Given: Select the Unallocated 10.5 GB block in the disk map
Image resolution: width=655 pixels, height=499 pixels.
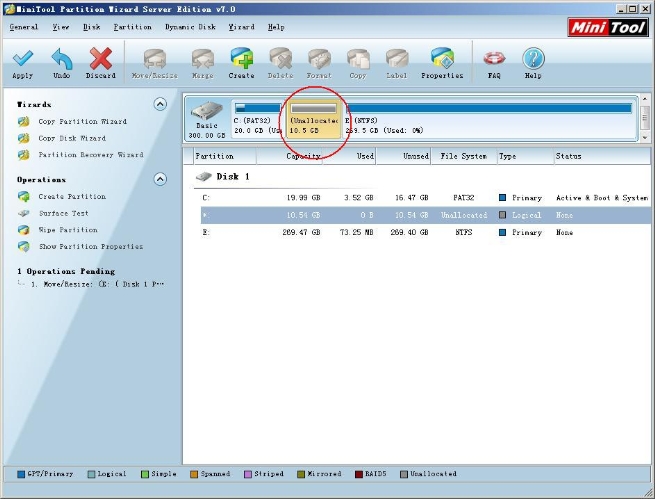Looking at the screenshot, I should [x=314, y=119].
